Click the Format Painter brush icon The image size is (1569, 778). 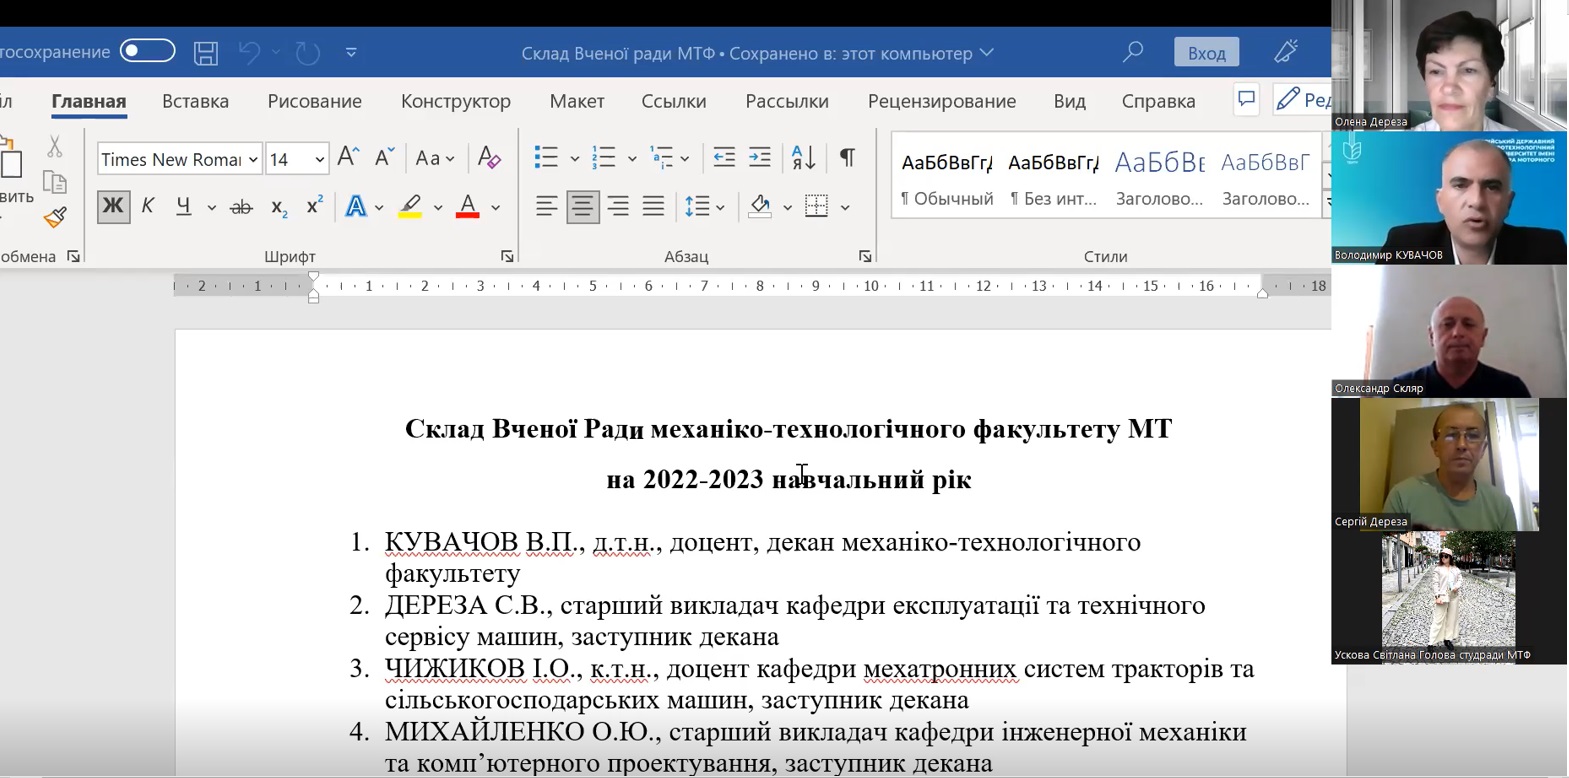55,218
